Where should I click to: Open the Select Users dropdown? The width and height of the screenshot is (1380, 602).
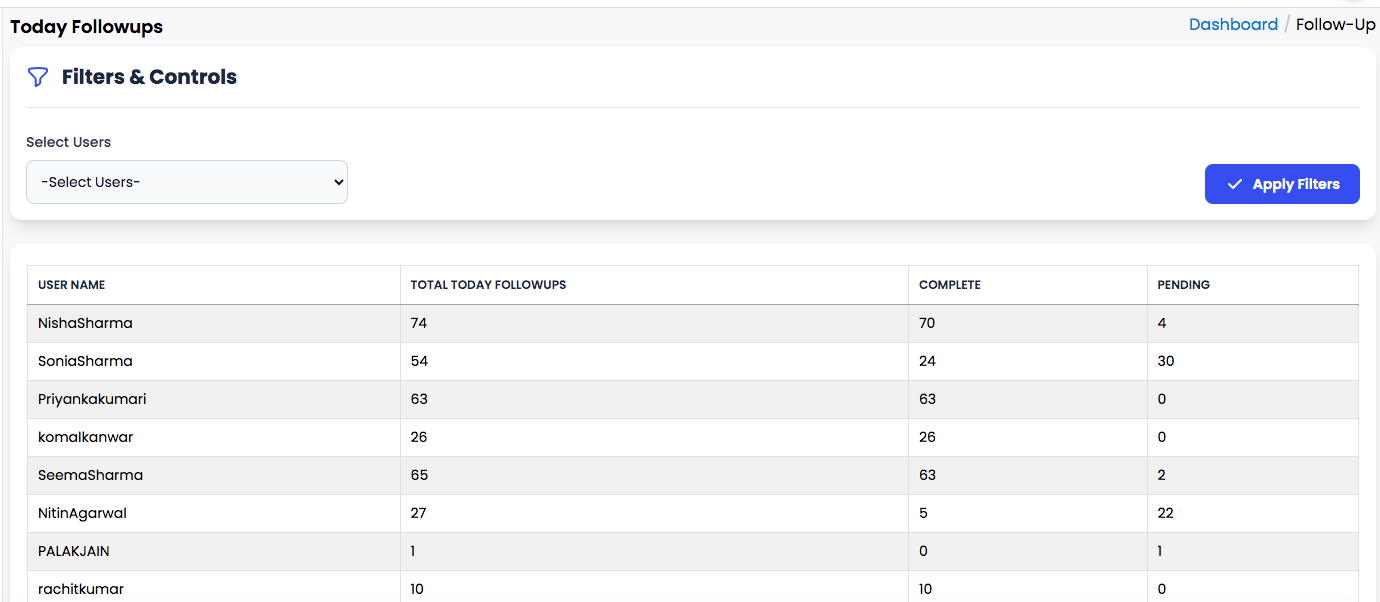187,182
